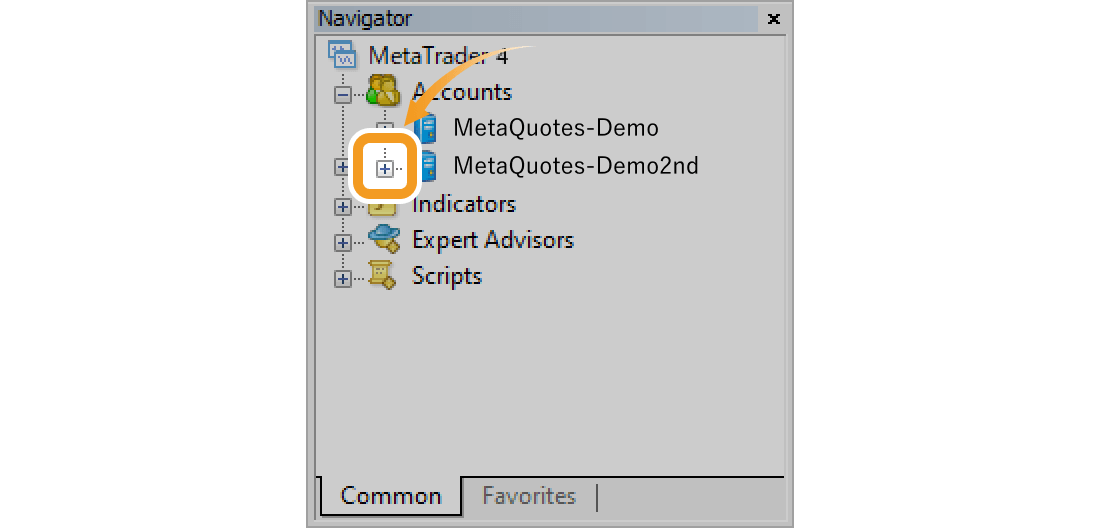
Task: Expand the Indicators tree node
Action: 343,207
